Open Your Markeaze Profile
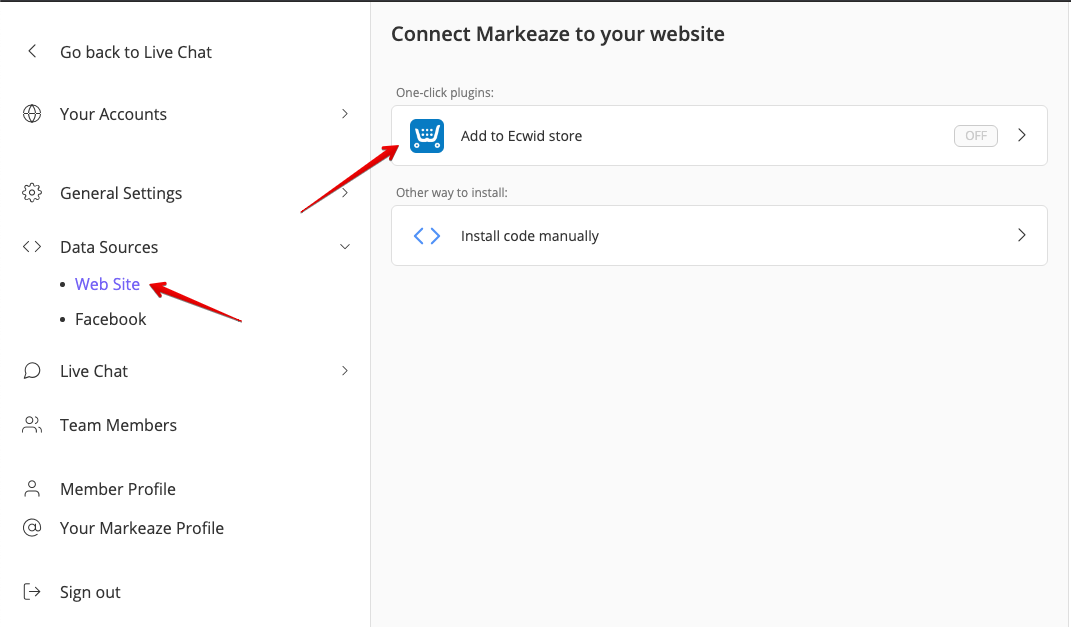Image resolution: width=1071 pixels, height=627 pixels. [x=142, y=528]
